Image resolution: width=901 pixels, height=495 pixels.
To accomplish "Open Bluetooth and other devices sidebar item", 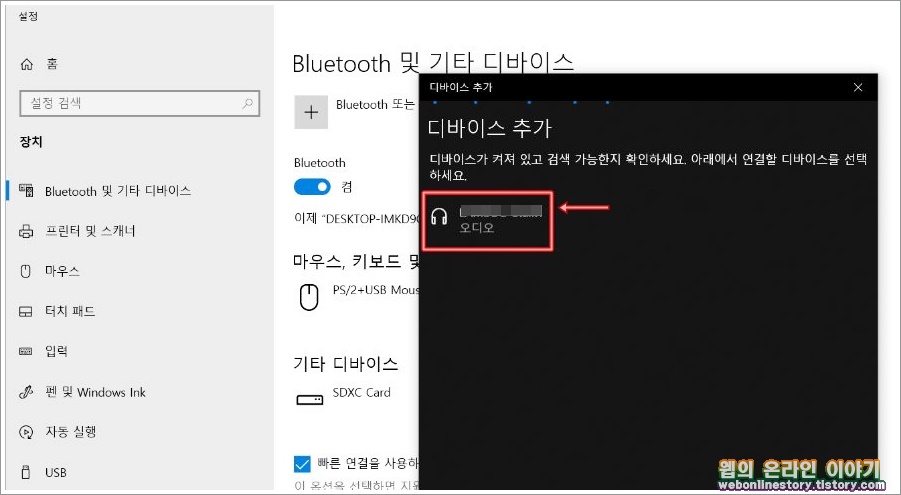I will 118,191.
